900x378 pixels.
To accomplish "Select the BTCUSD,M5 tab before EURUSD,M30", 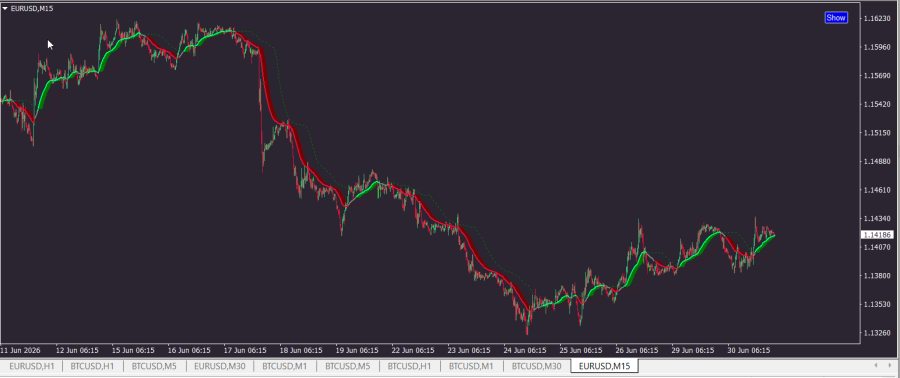I will (x=154, y=366).
